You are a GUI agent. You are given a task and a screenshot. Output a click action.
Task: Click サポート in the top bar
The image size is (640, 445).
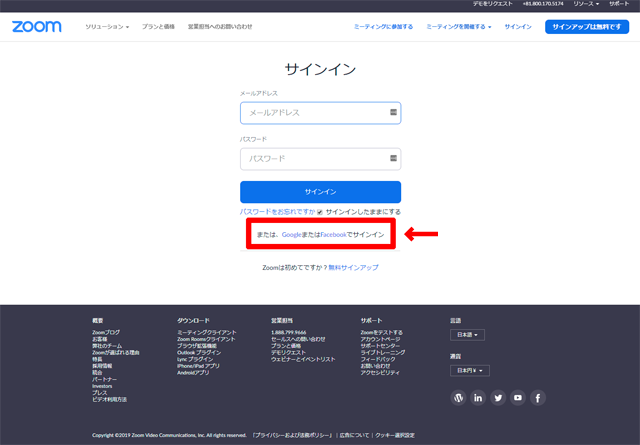coord(619,4)
